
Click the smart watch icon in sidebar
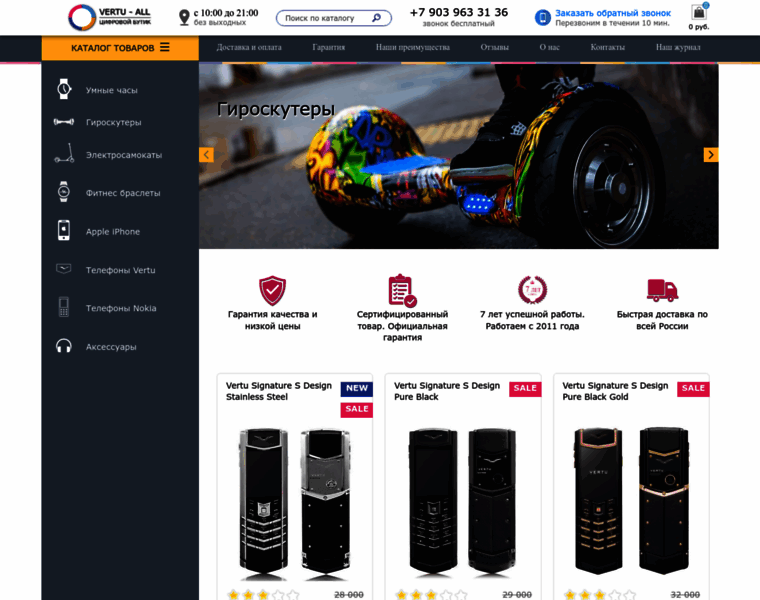pyautogui.click(x=64, y=89)
